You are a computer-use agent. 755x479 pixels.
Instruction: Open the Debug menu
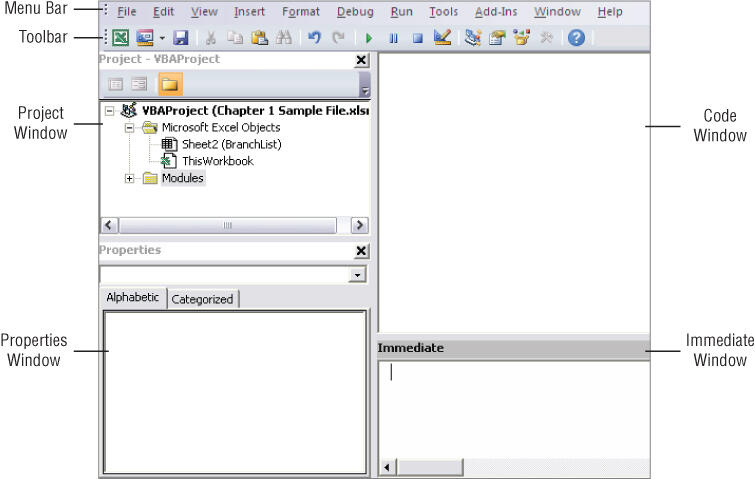[355, 12]
